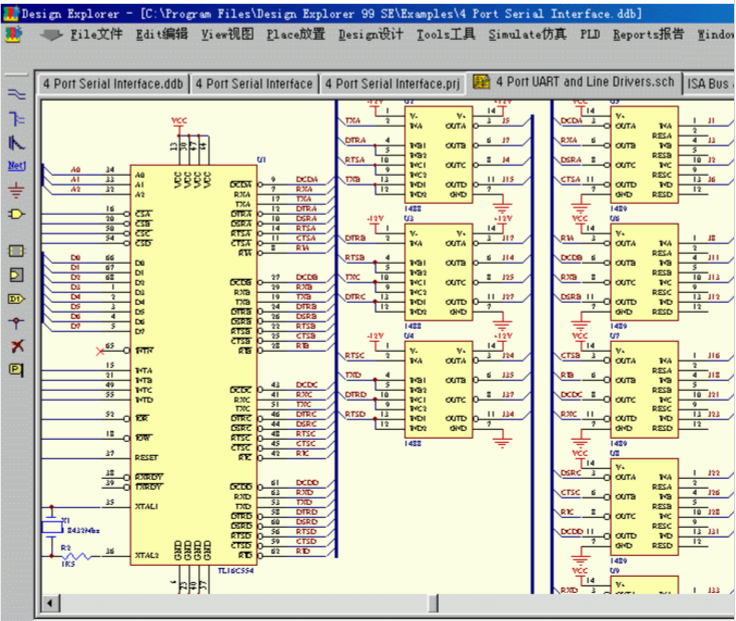
Task: Open the Design设计 menu
Action: tap(371, 34)
